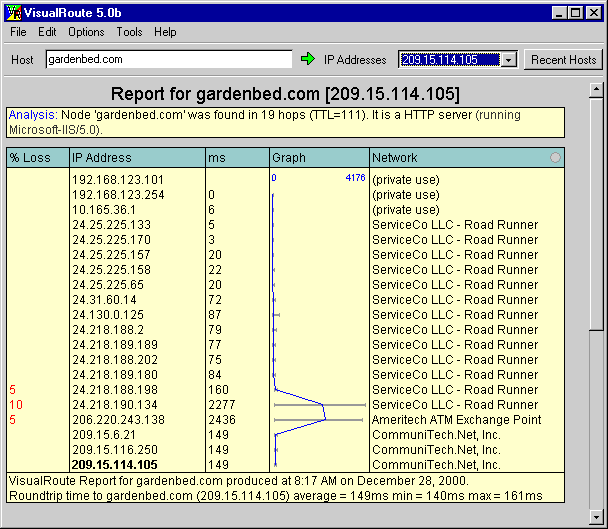Click the Graph column header
Viewport: 608px width, 529px height.
click(320, 157)
